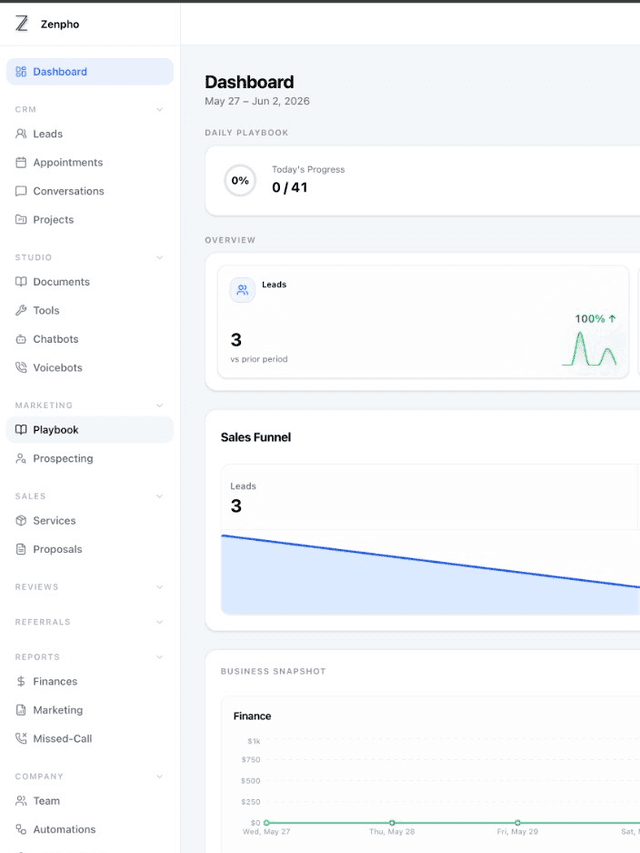This screenshot has height=853, width=640.
Task: Click the Fri, May 29 chart data point
Action: 518,823
